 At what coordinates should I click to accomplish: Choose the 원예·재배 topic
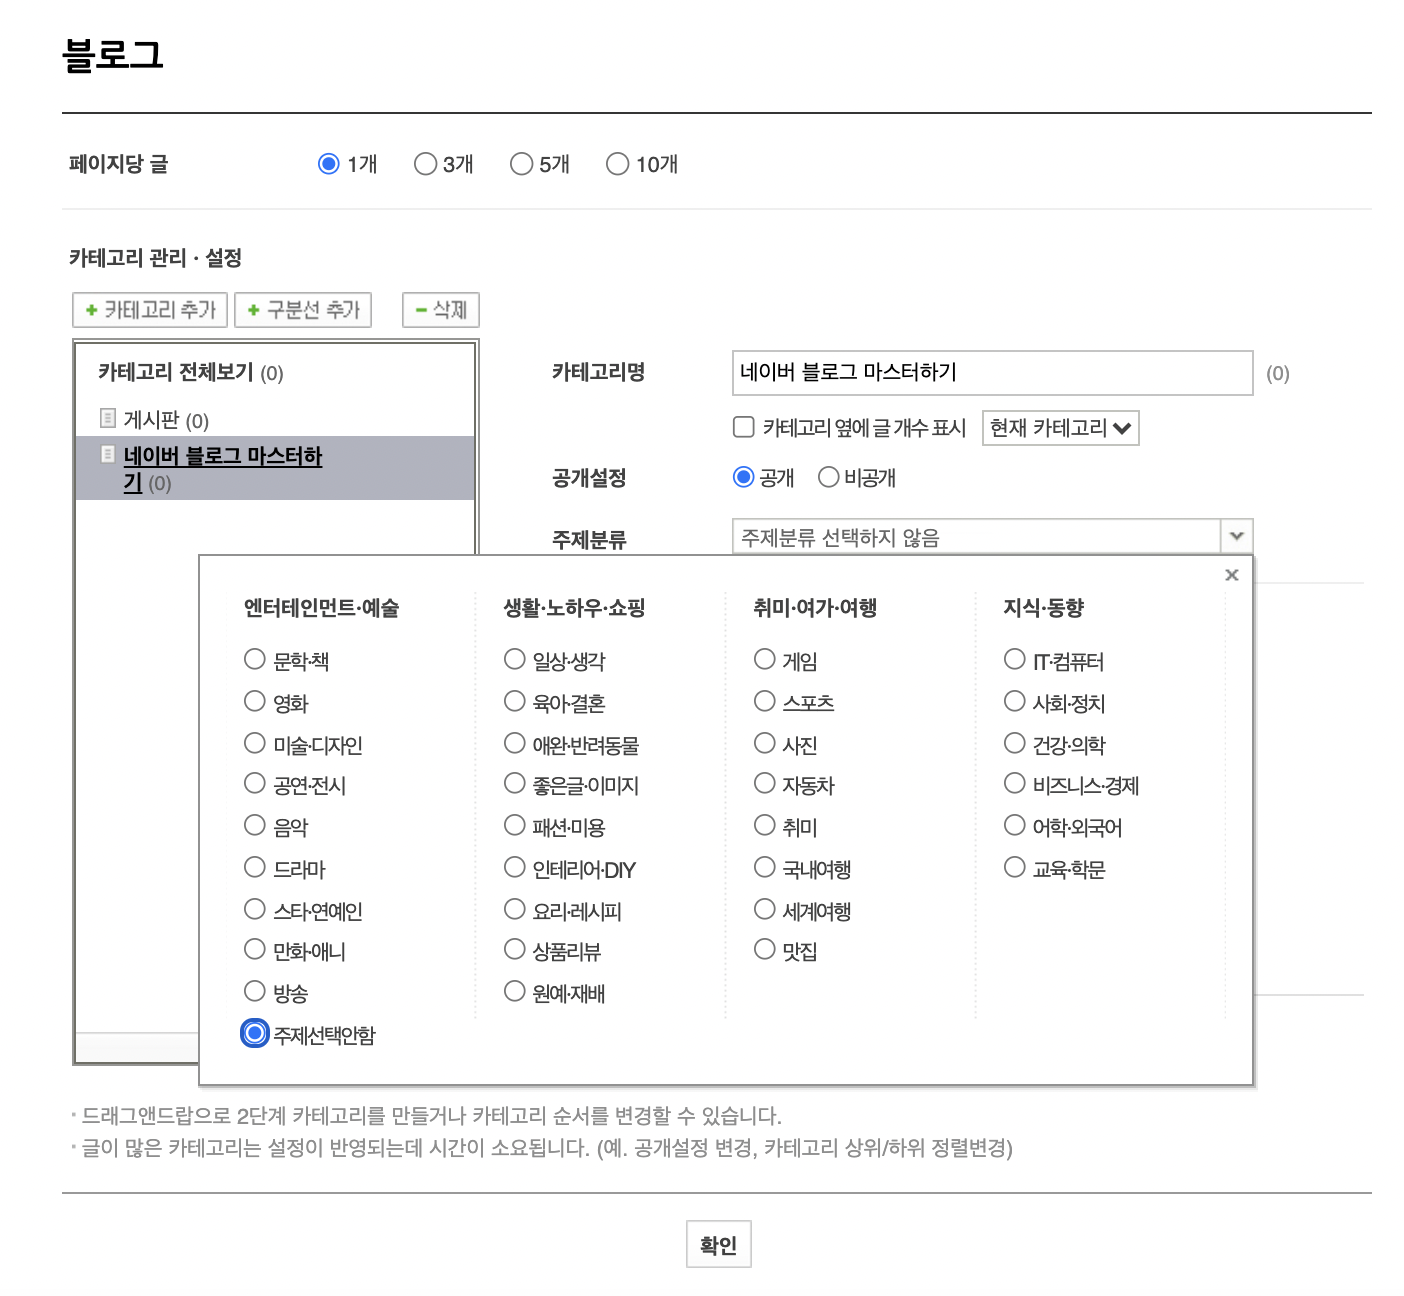(x=515, y=991)
